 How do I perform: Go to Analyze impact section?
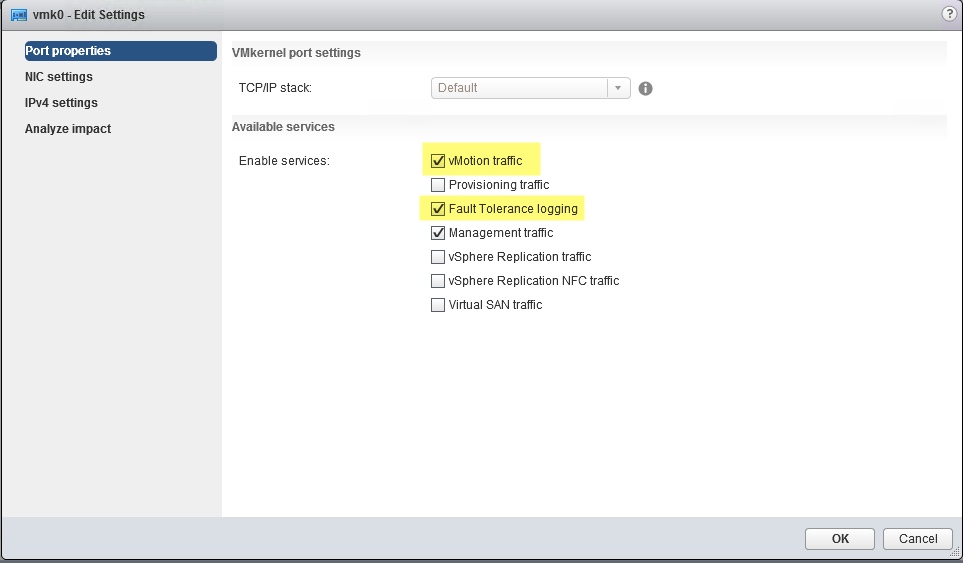68,129
